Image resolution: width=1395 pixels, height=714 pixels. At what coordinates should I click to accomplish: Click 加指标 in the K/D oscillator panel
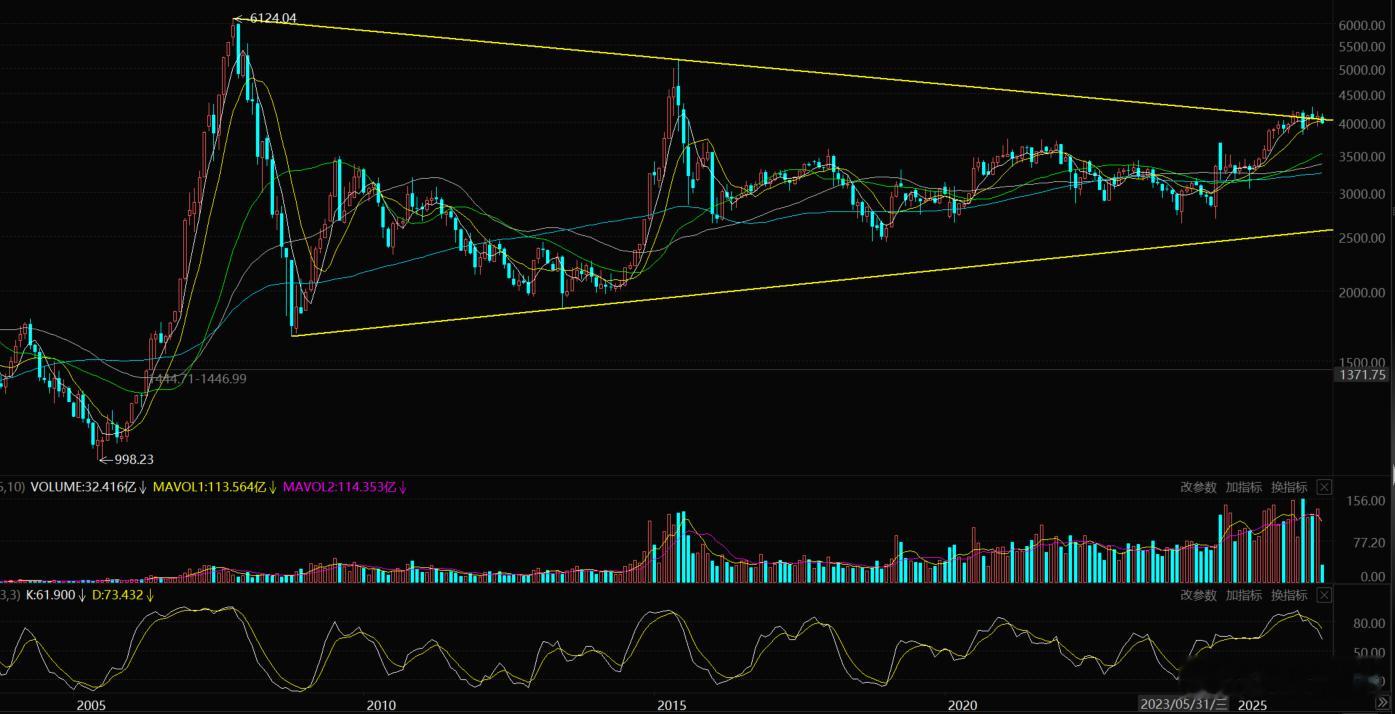click(x=1243, y=595)
